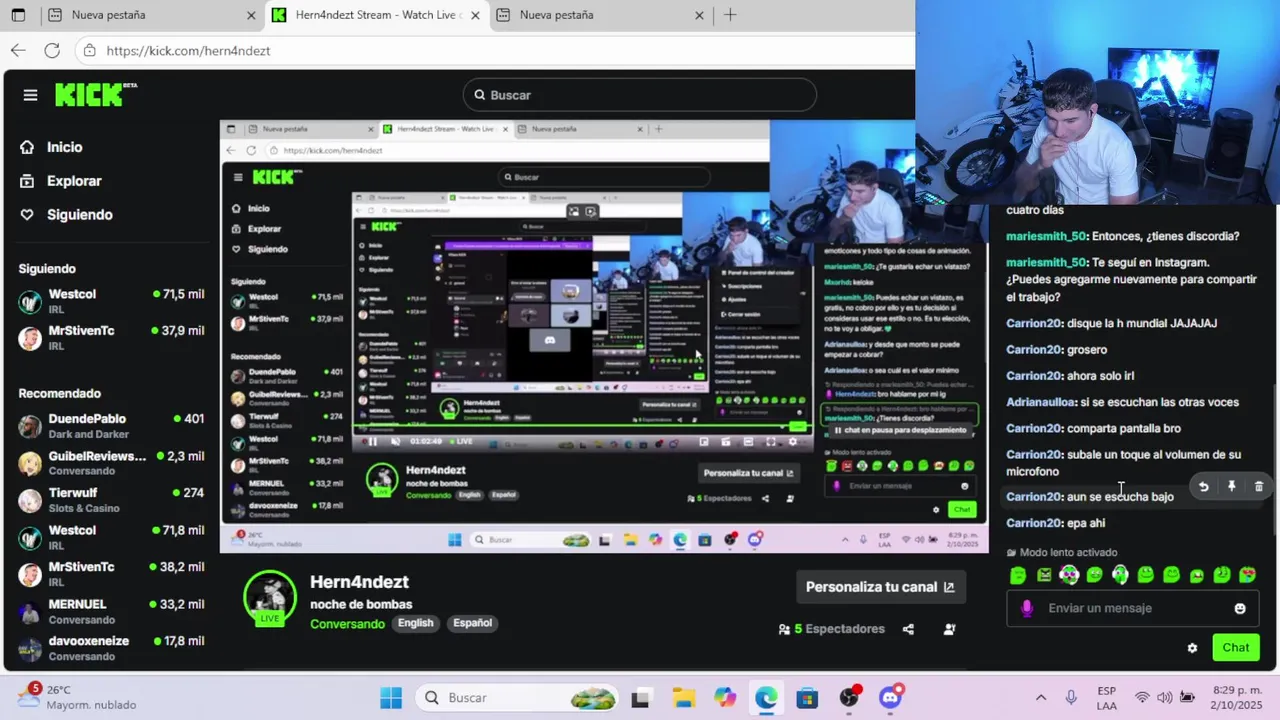Viewport: 1280px width, 720px height.
Task: Click mariesmith_50 name on discordia message
Action: 1046,236
